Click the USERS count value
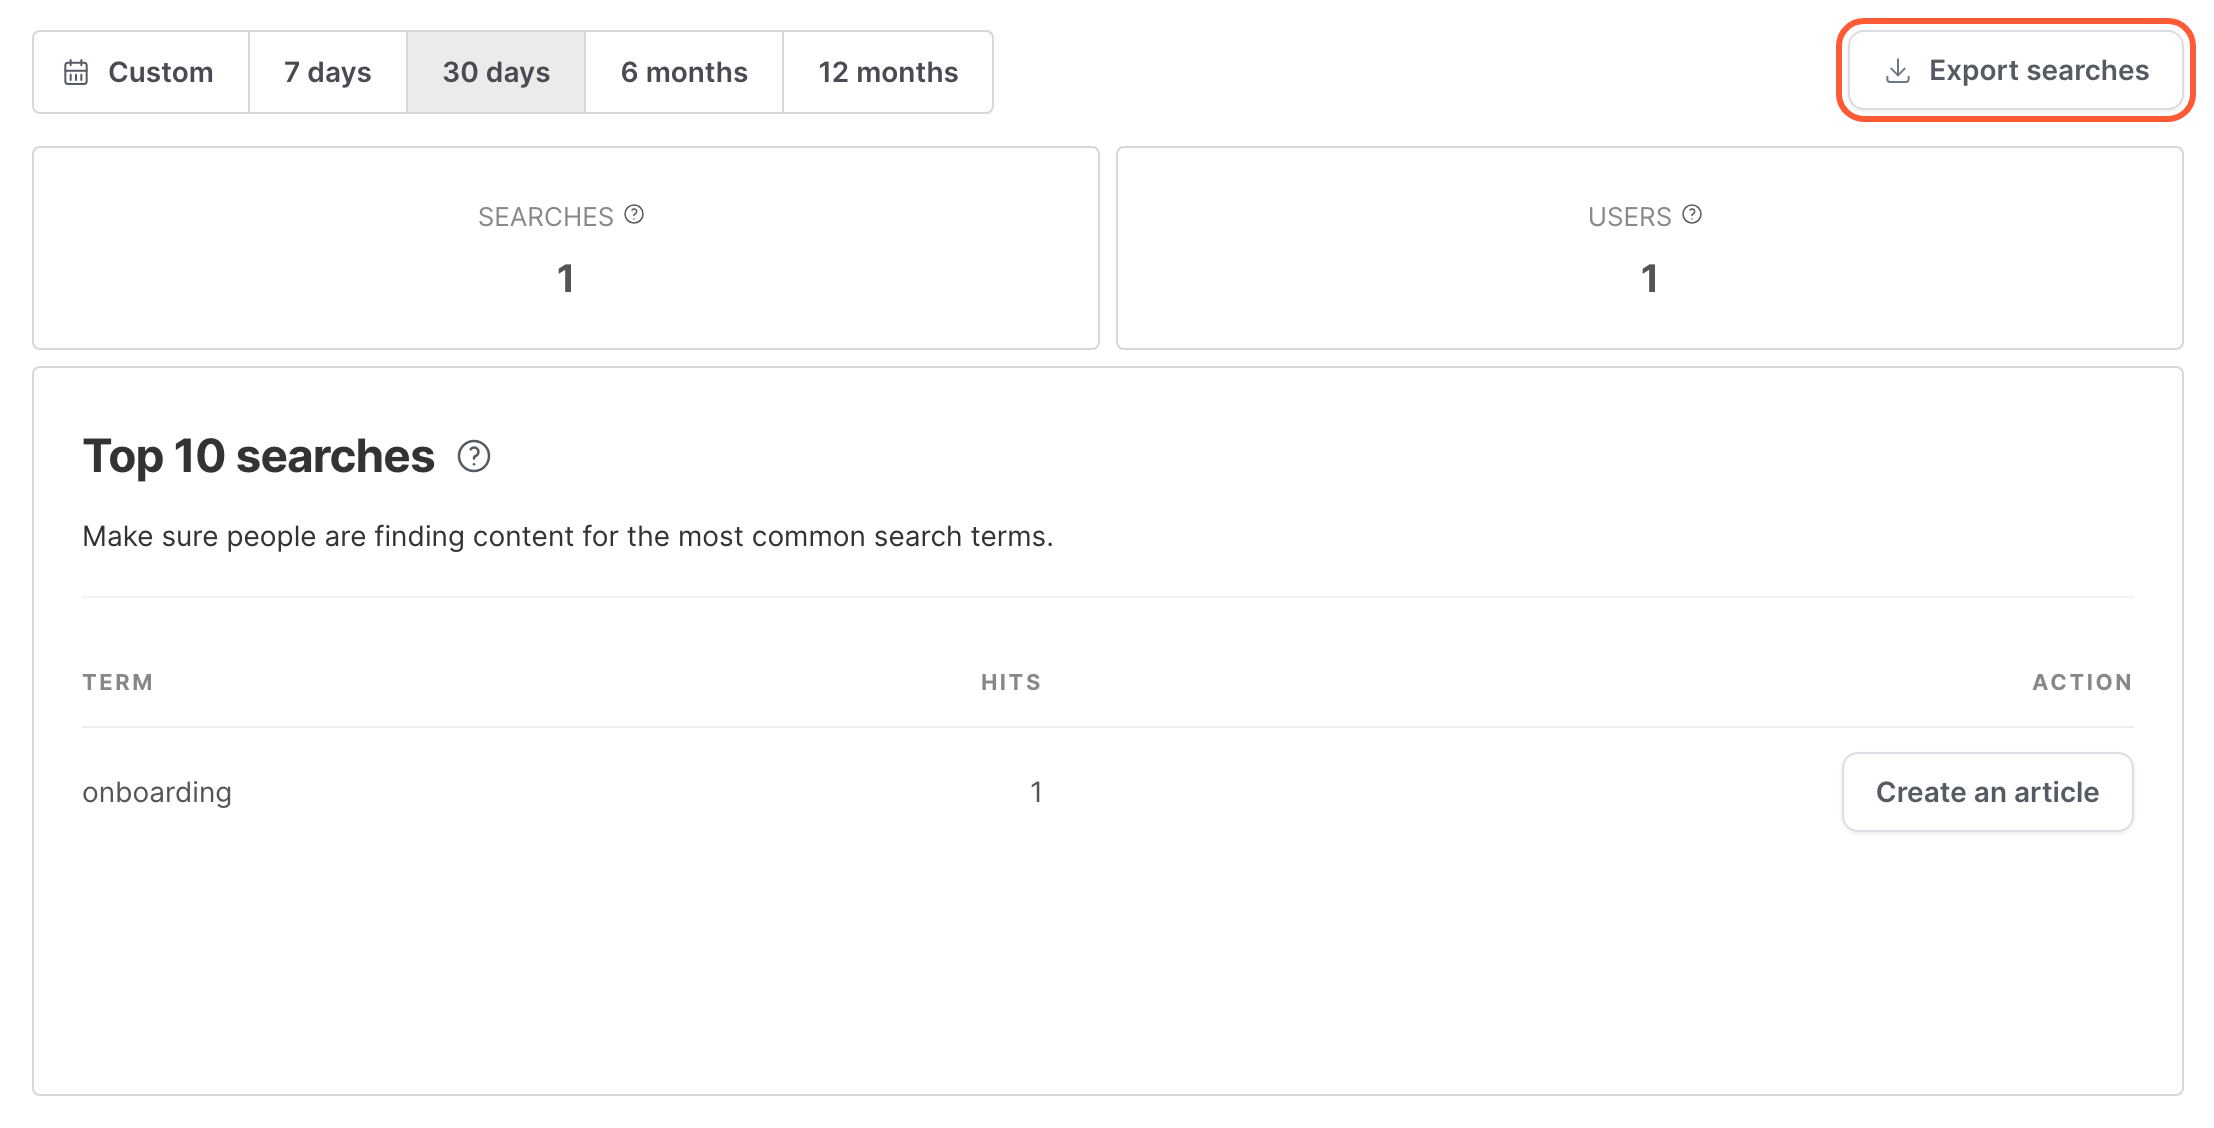Image resolution: width=2214 pixels, height=1128 pixels. tap(1650, 278)
